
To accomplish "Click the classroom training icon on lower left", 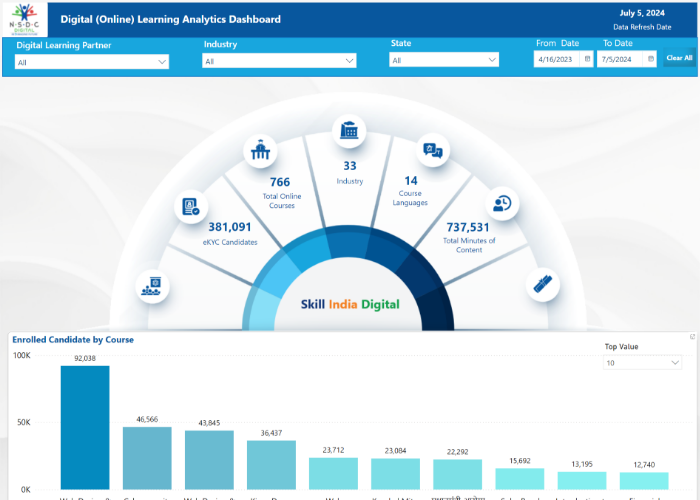I will pos(152,286).
